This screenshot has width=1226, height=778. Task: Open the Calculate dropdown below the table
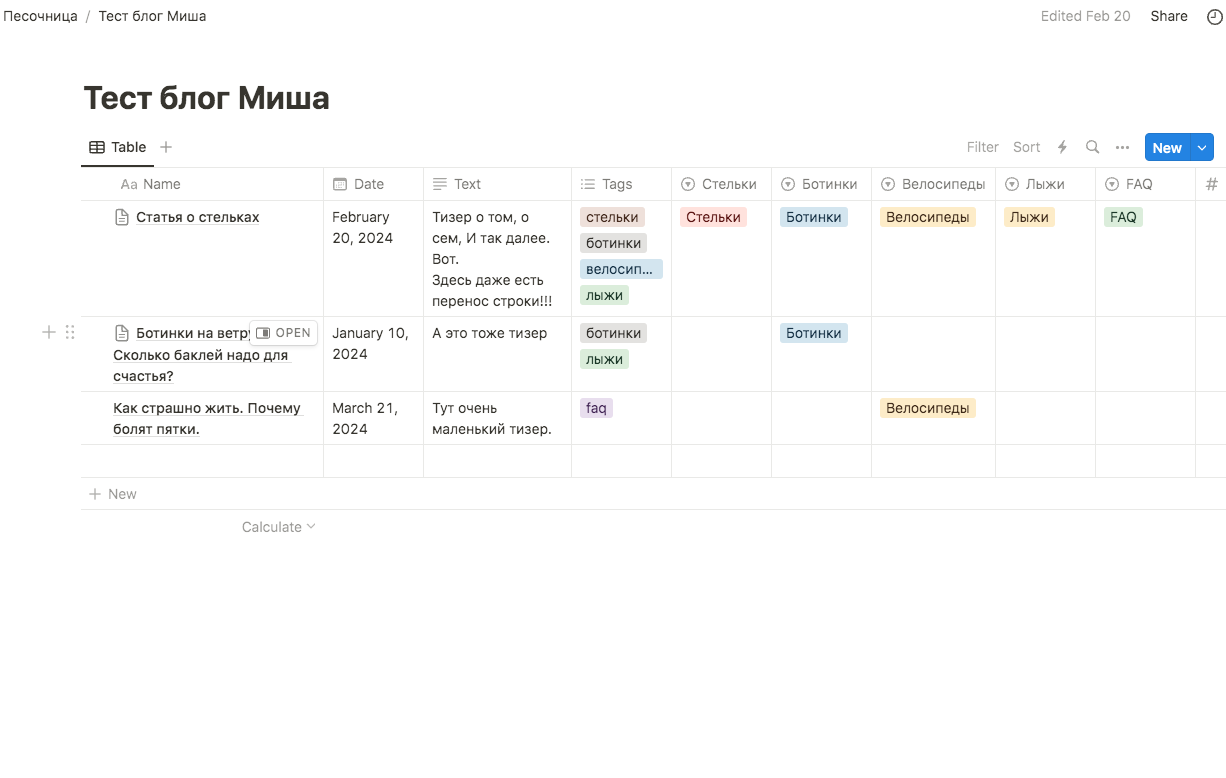[278, 527]
